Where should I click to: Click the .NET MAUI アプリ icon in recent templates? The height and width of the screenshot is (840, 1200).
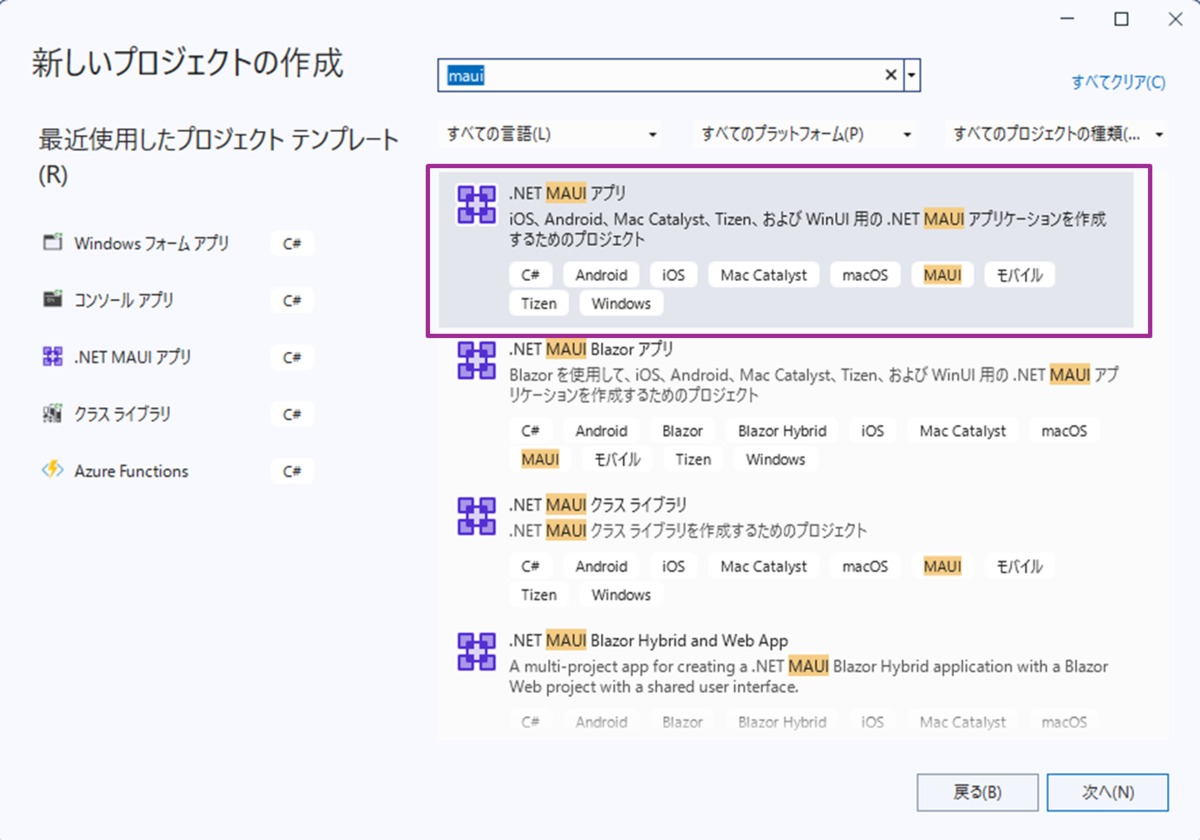click(53, 357)
